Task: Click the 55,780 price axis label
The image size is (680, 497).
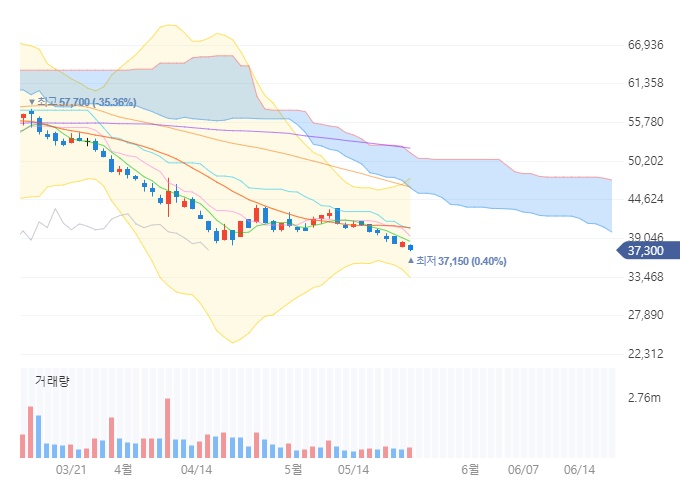Action: coord(645,121)
